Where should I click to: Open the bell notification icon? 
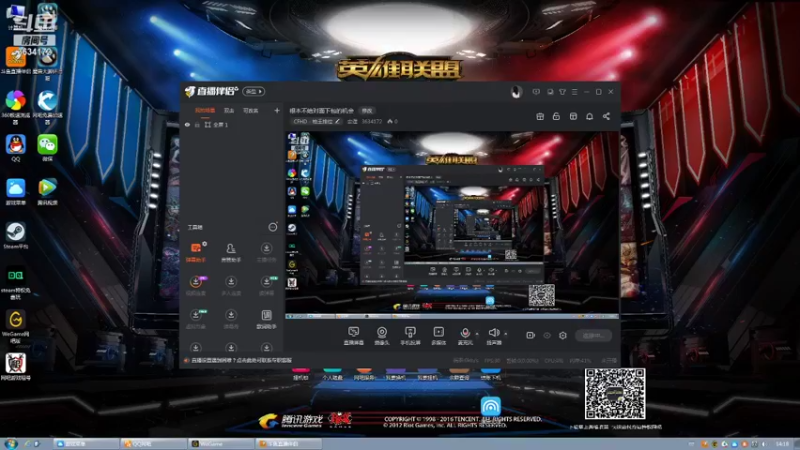[x=589, y=116]
